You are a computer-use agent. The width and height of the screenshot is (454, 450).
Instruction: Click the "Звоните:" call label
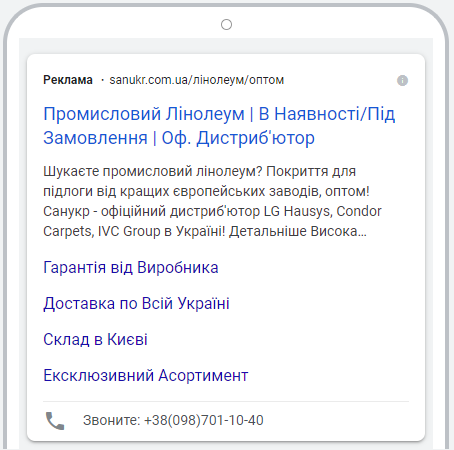(x=112, y=420)
